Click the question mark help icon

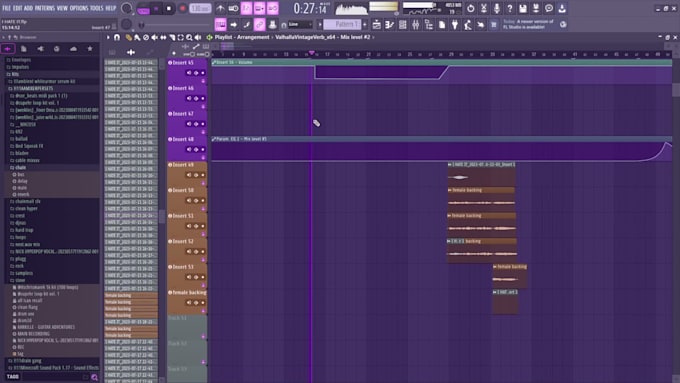510,8
